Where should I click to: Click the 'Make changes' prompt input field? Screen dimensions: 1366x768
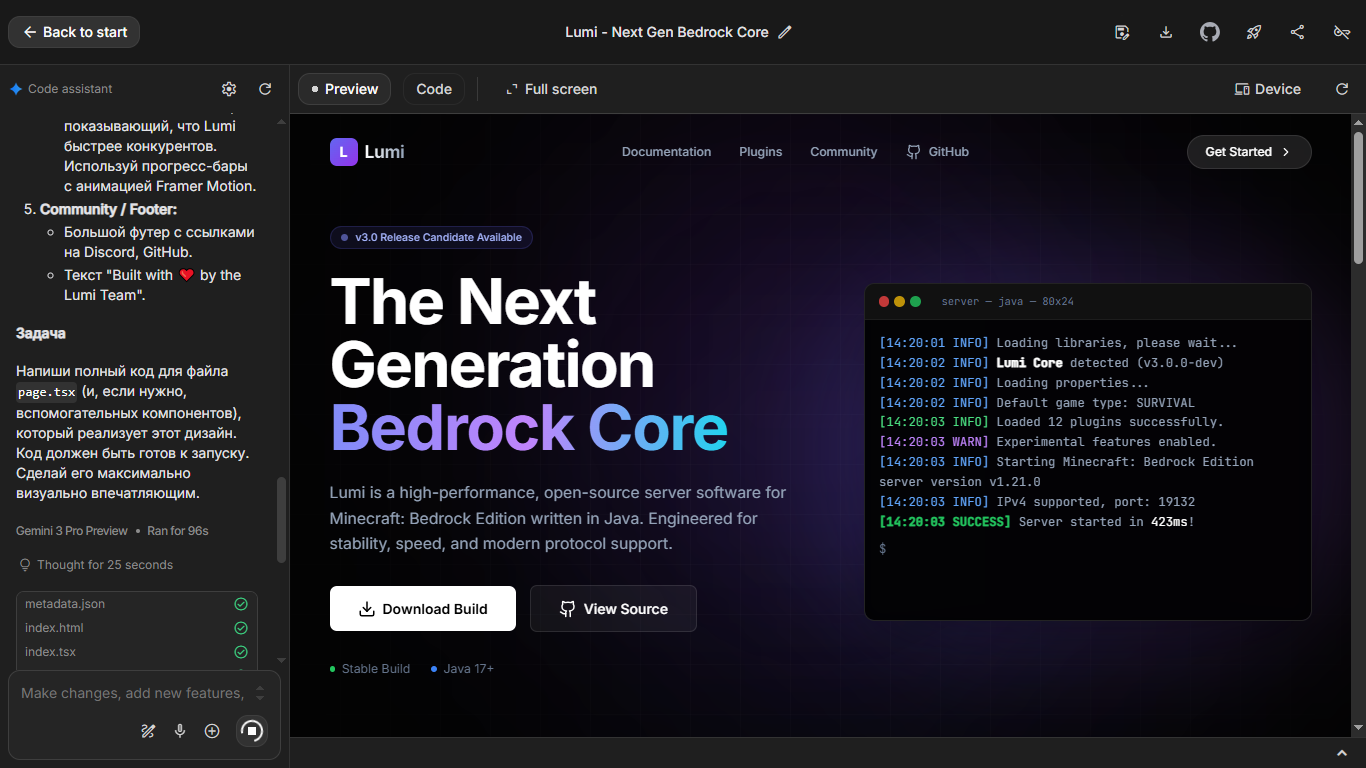click(132, 693)
